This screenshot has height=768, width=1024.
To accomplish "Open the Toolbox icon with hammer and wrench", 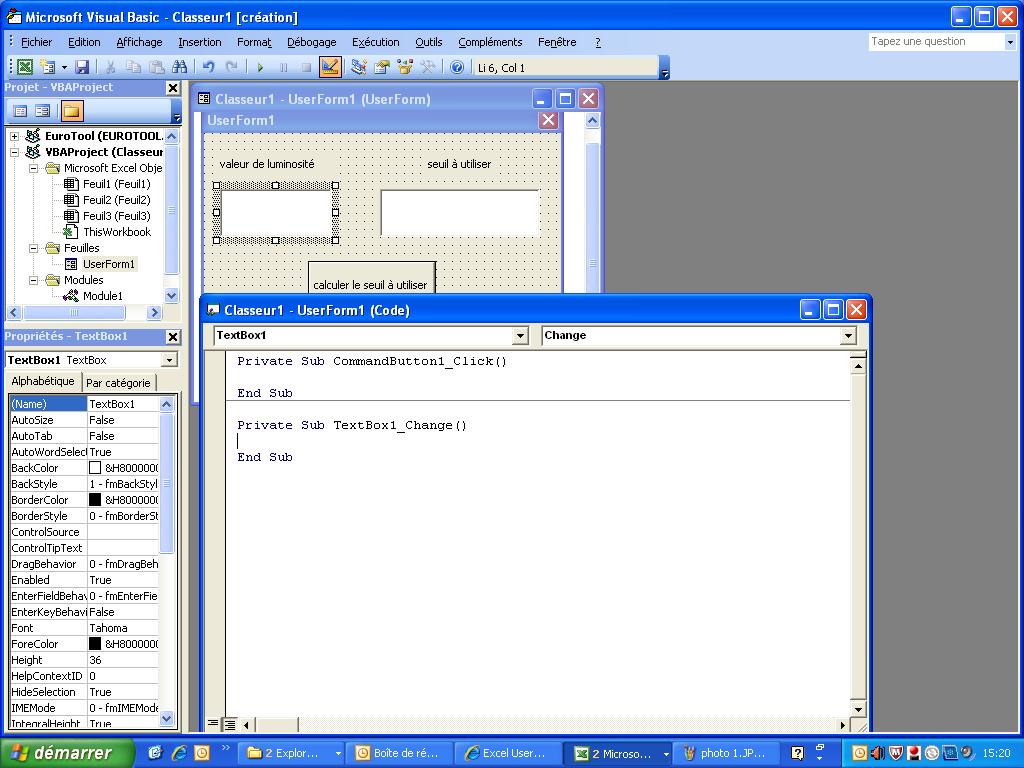I will point(427,67).
